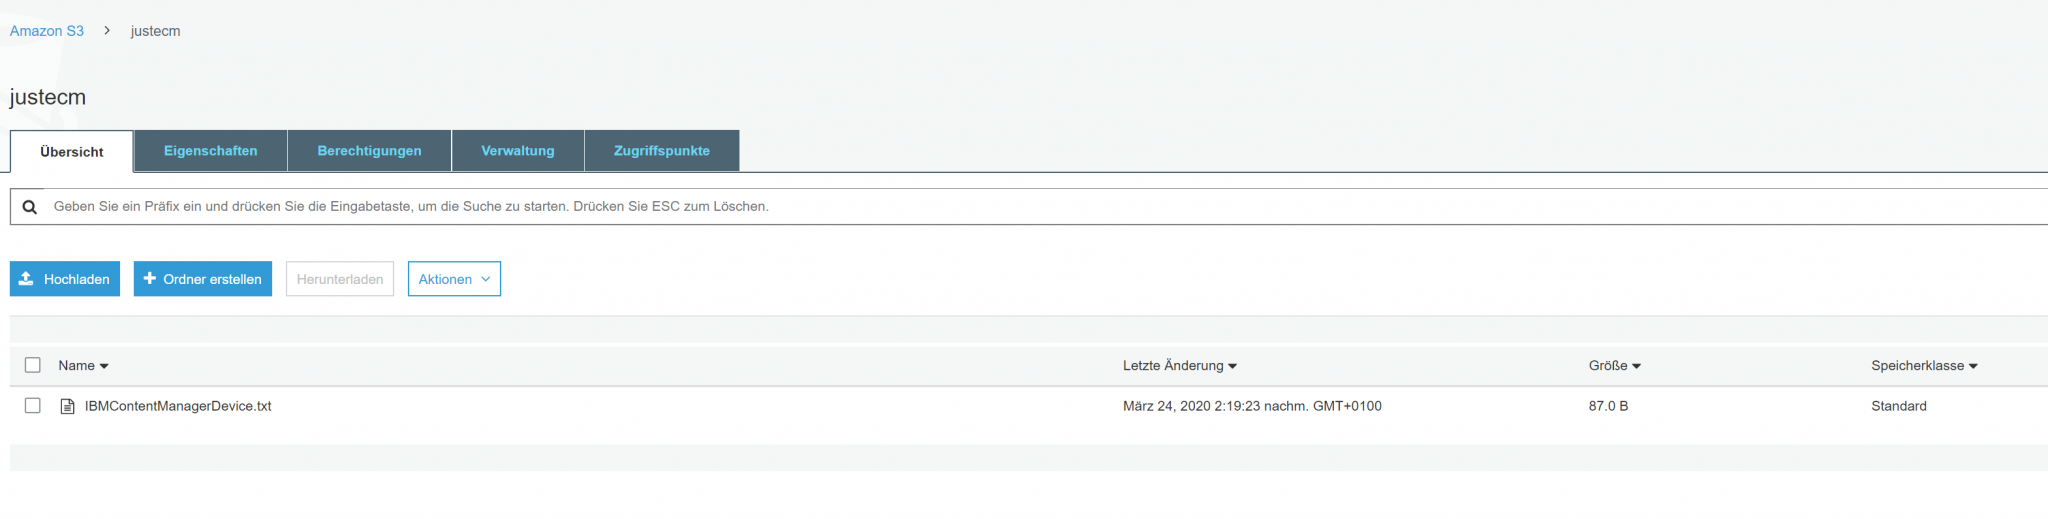
Task: Open the Zugriffspunkte tab
Action: [661, 151]
